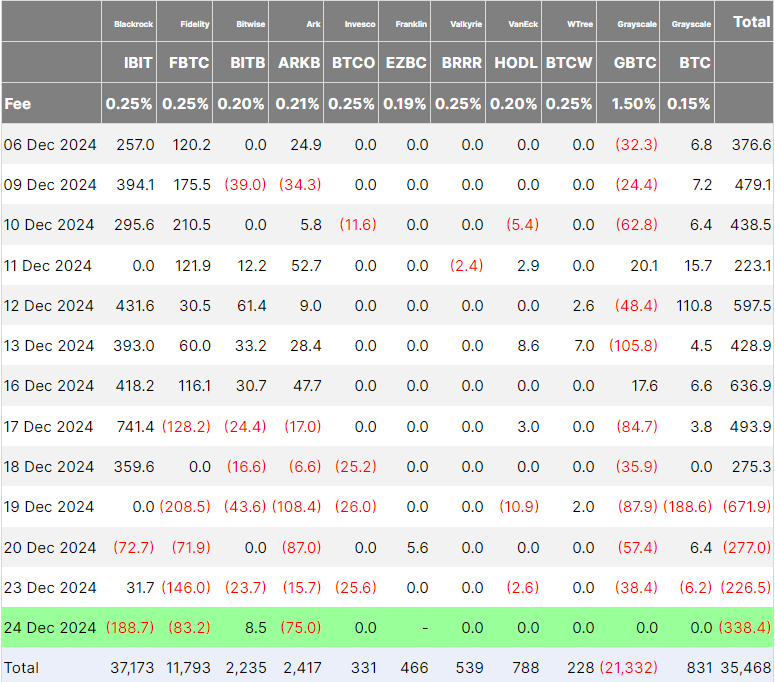775x682 pixels.
Task: Select the HODL ticker header
Action: click(x=516, y=63)
